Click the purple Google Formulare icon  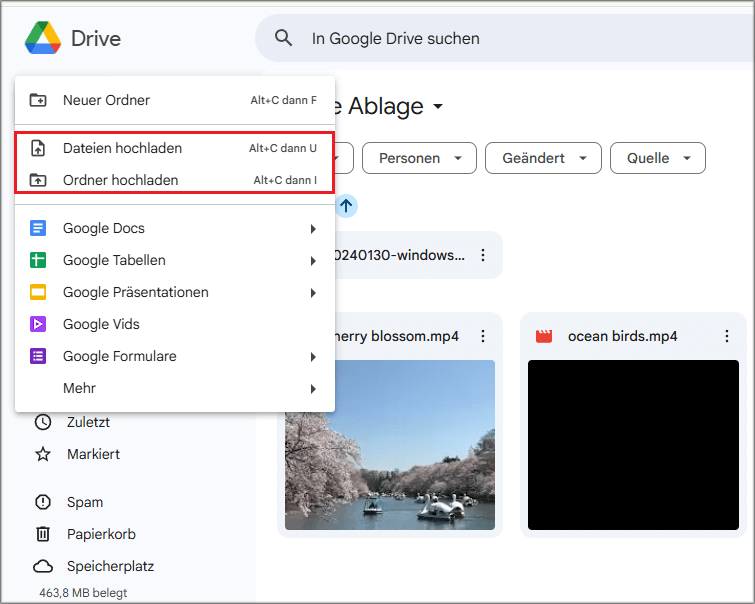pos(38,356)
